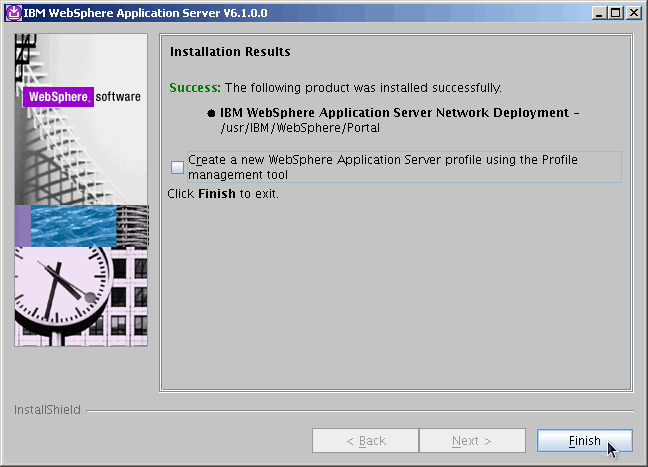This screenshot has height=467, width=648.
Task: Click the /usr/IBM/WebSphere/Portal install path
Action: tap(300, 128)
